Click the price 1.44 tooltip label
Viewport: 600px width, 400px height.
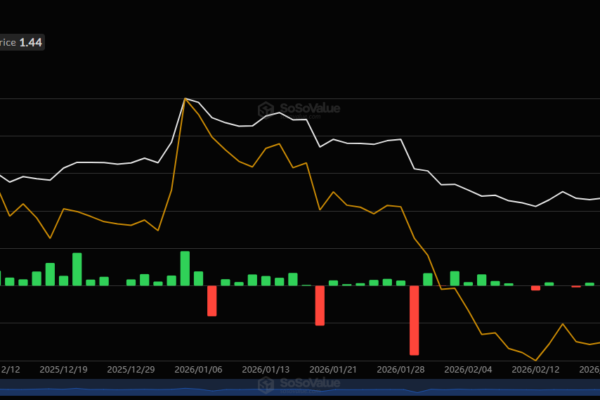[22, 44]
